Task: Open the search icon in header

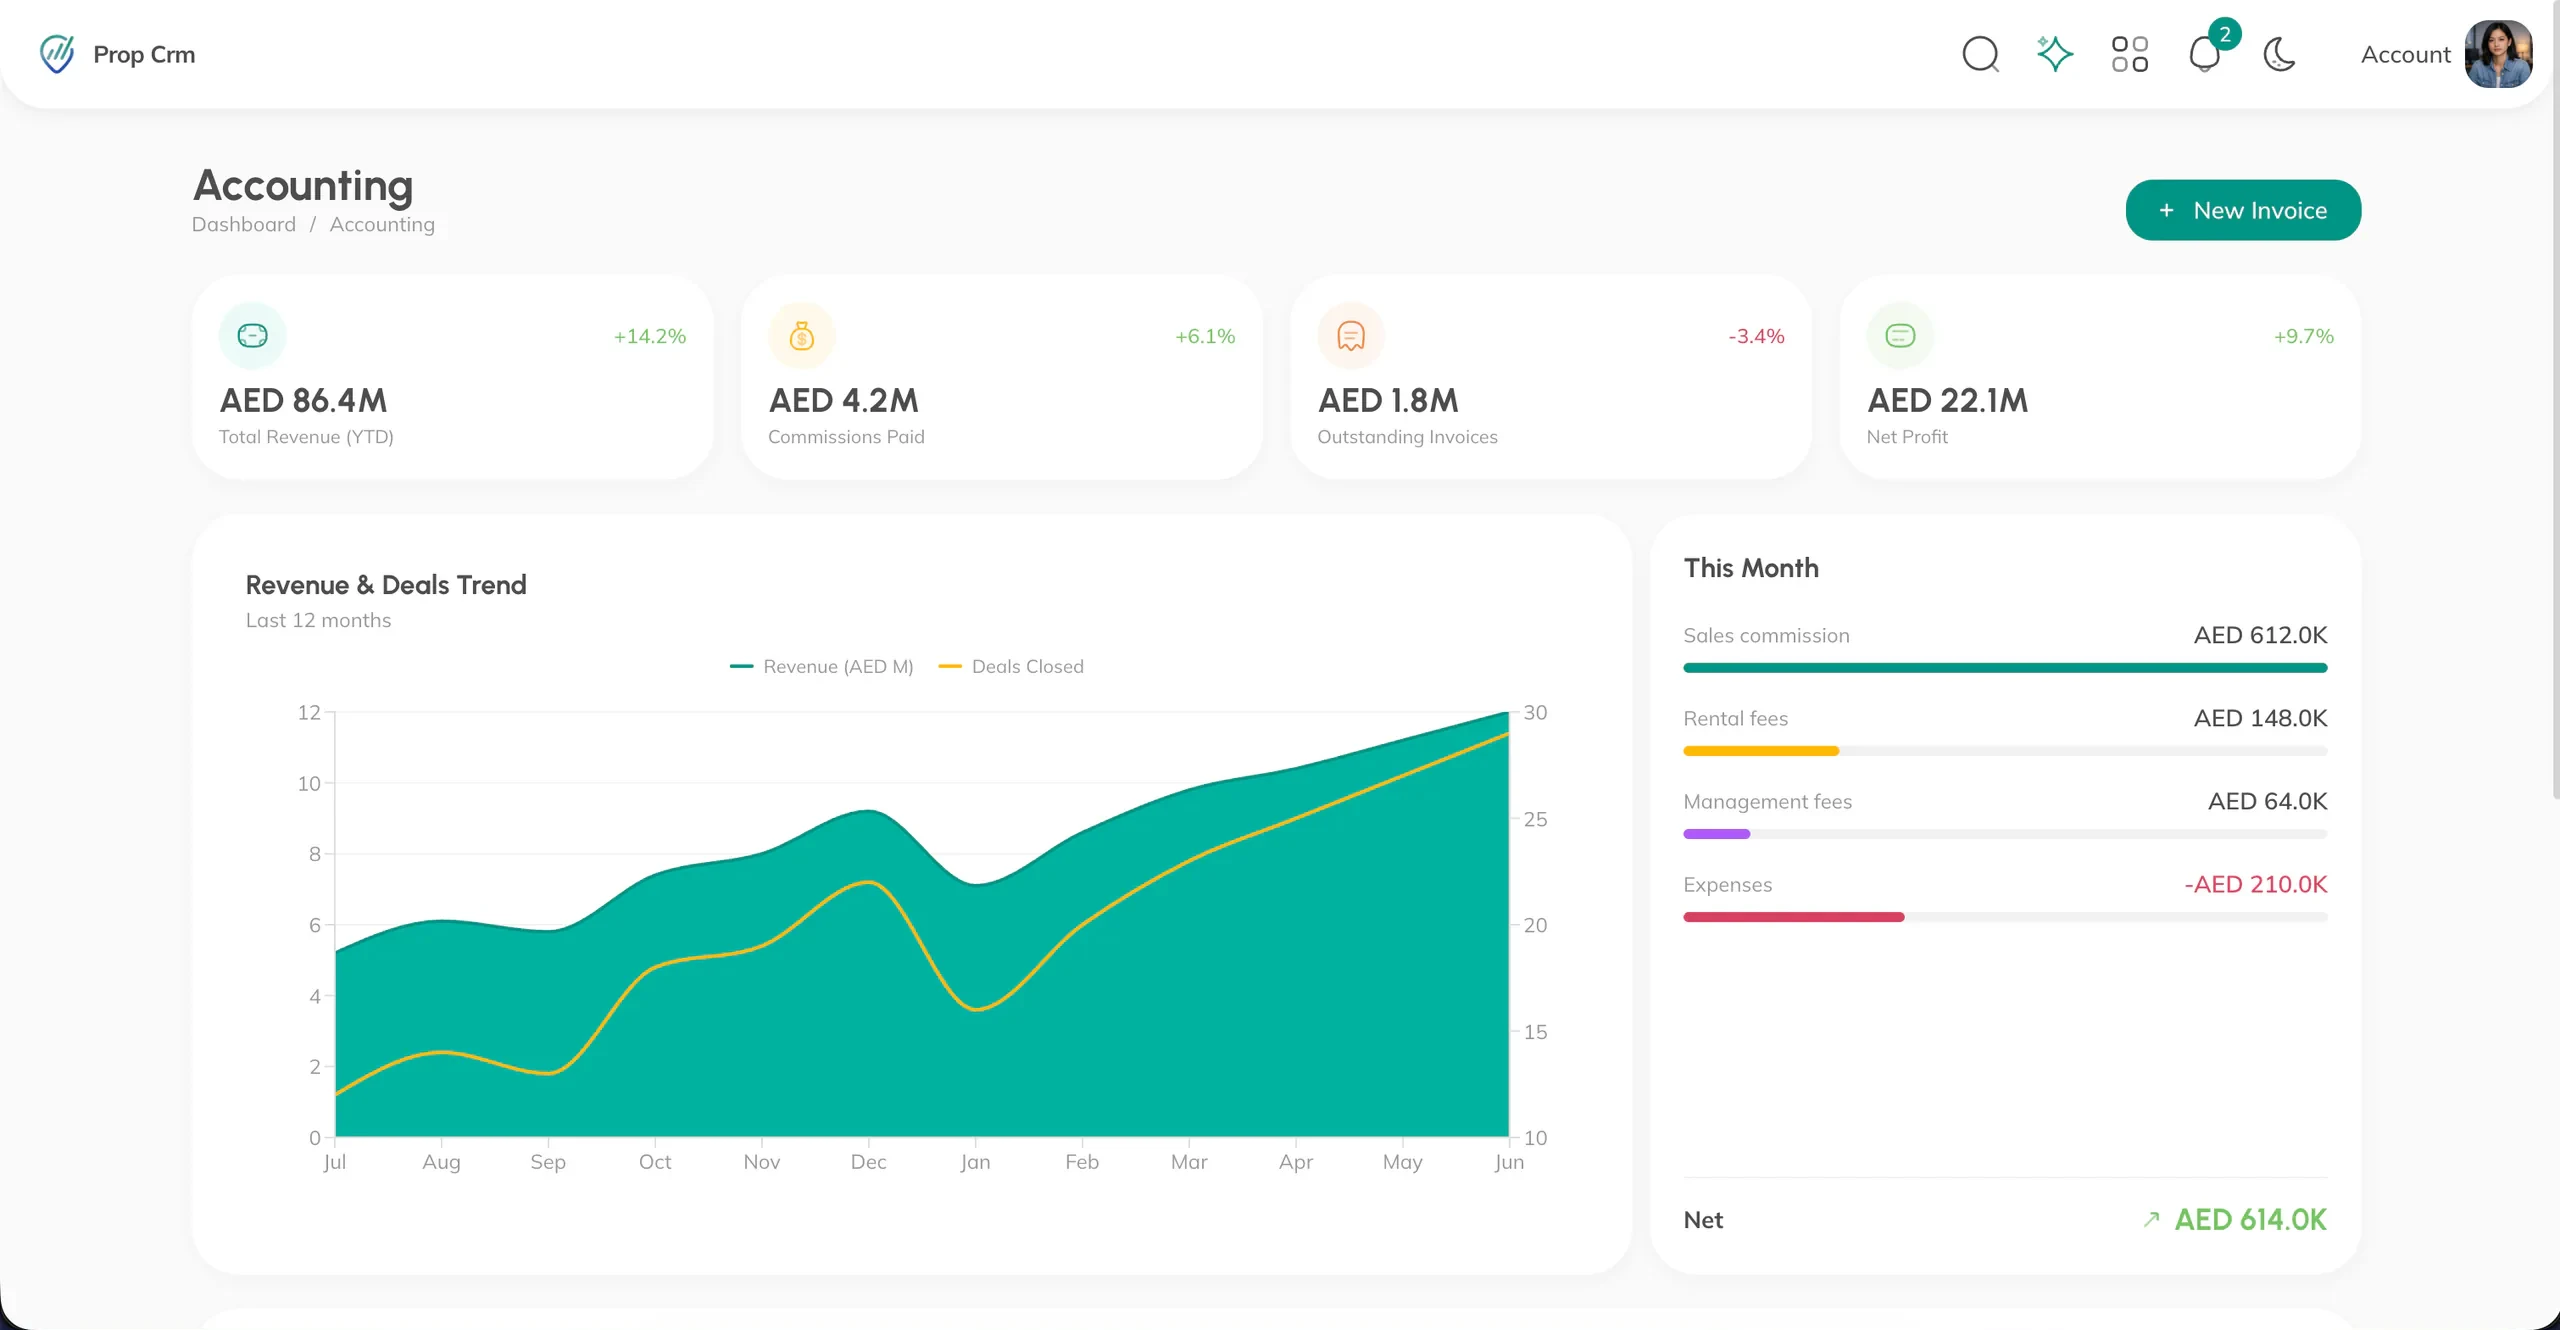Action: tap(1980, 54)
